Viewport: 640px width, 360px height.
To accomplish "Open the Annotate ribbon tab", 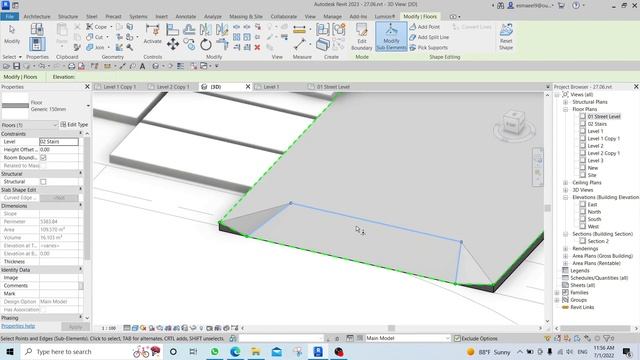I will click(186, 17).
